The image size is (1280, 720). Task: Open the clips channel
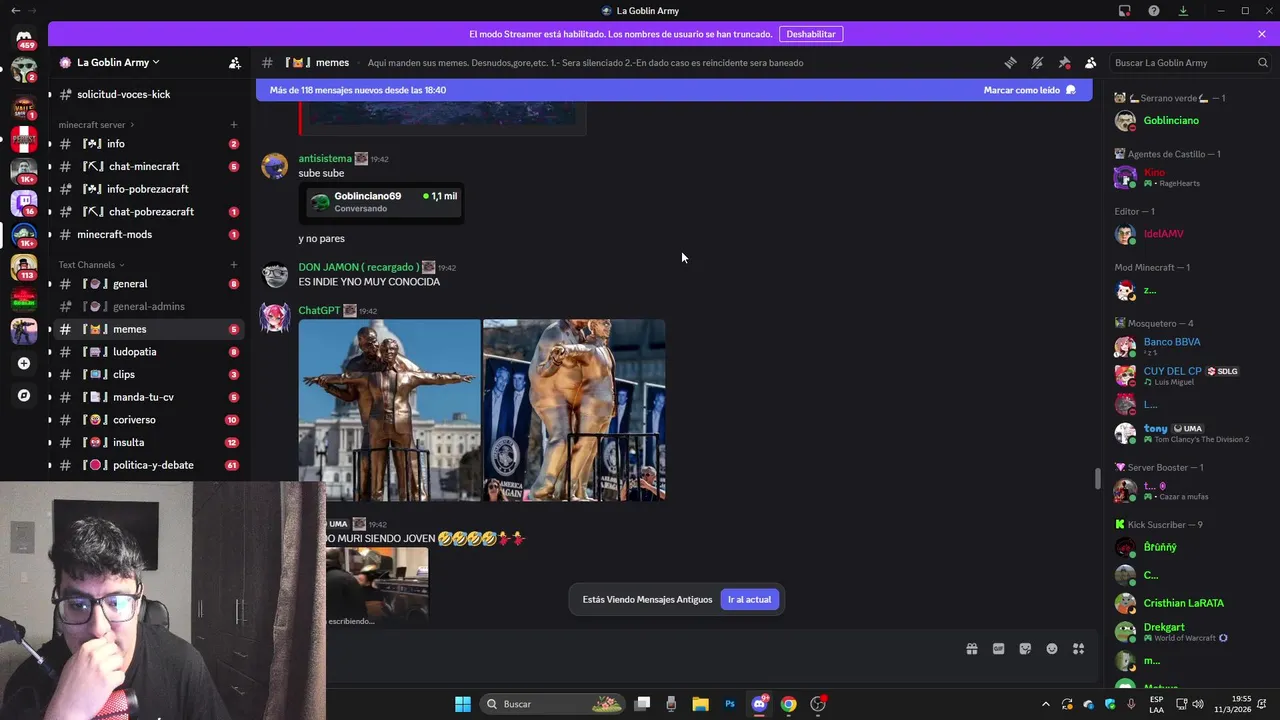pyautogui.click(x=148, y=375)
